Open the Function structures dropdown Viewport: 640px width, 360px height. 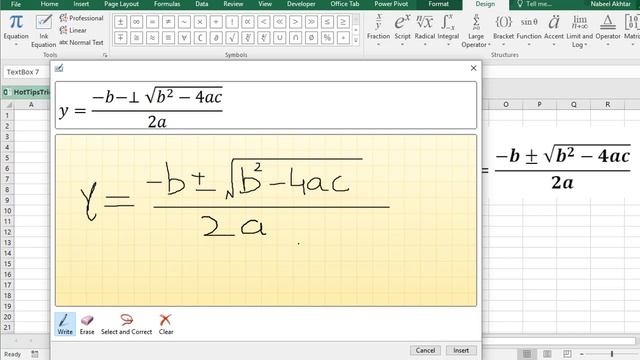[x=529, y=30]
